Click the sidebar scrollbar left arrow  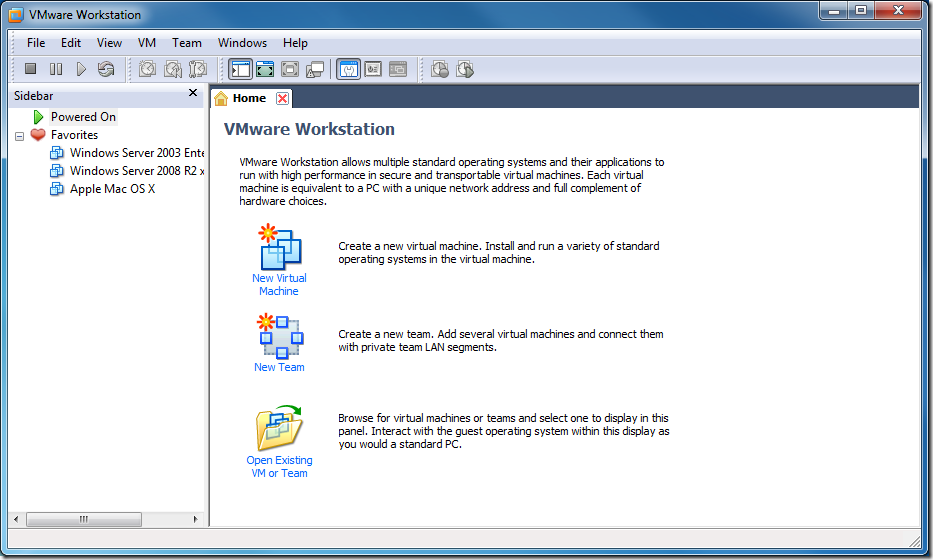pyautogui.click(x=16, y=519)
